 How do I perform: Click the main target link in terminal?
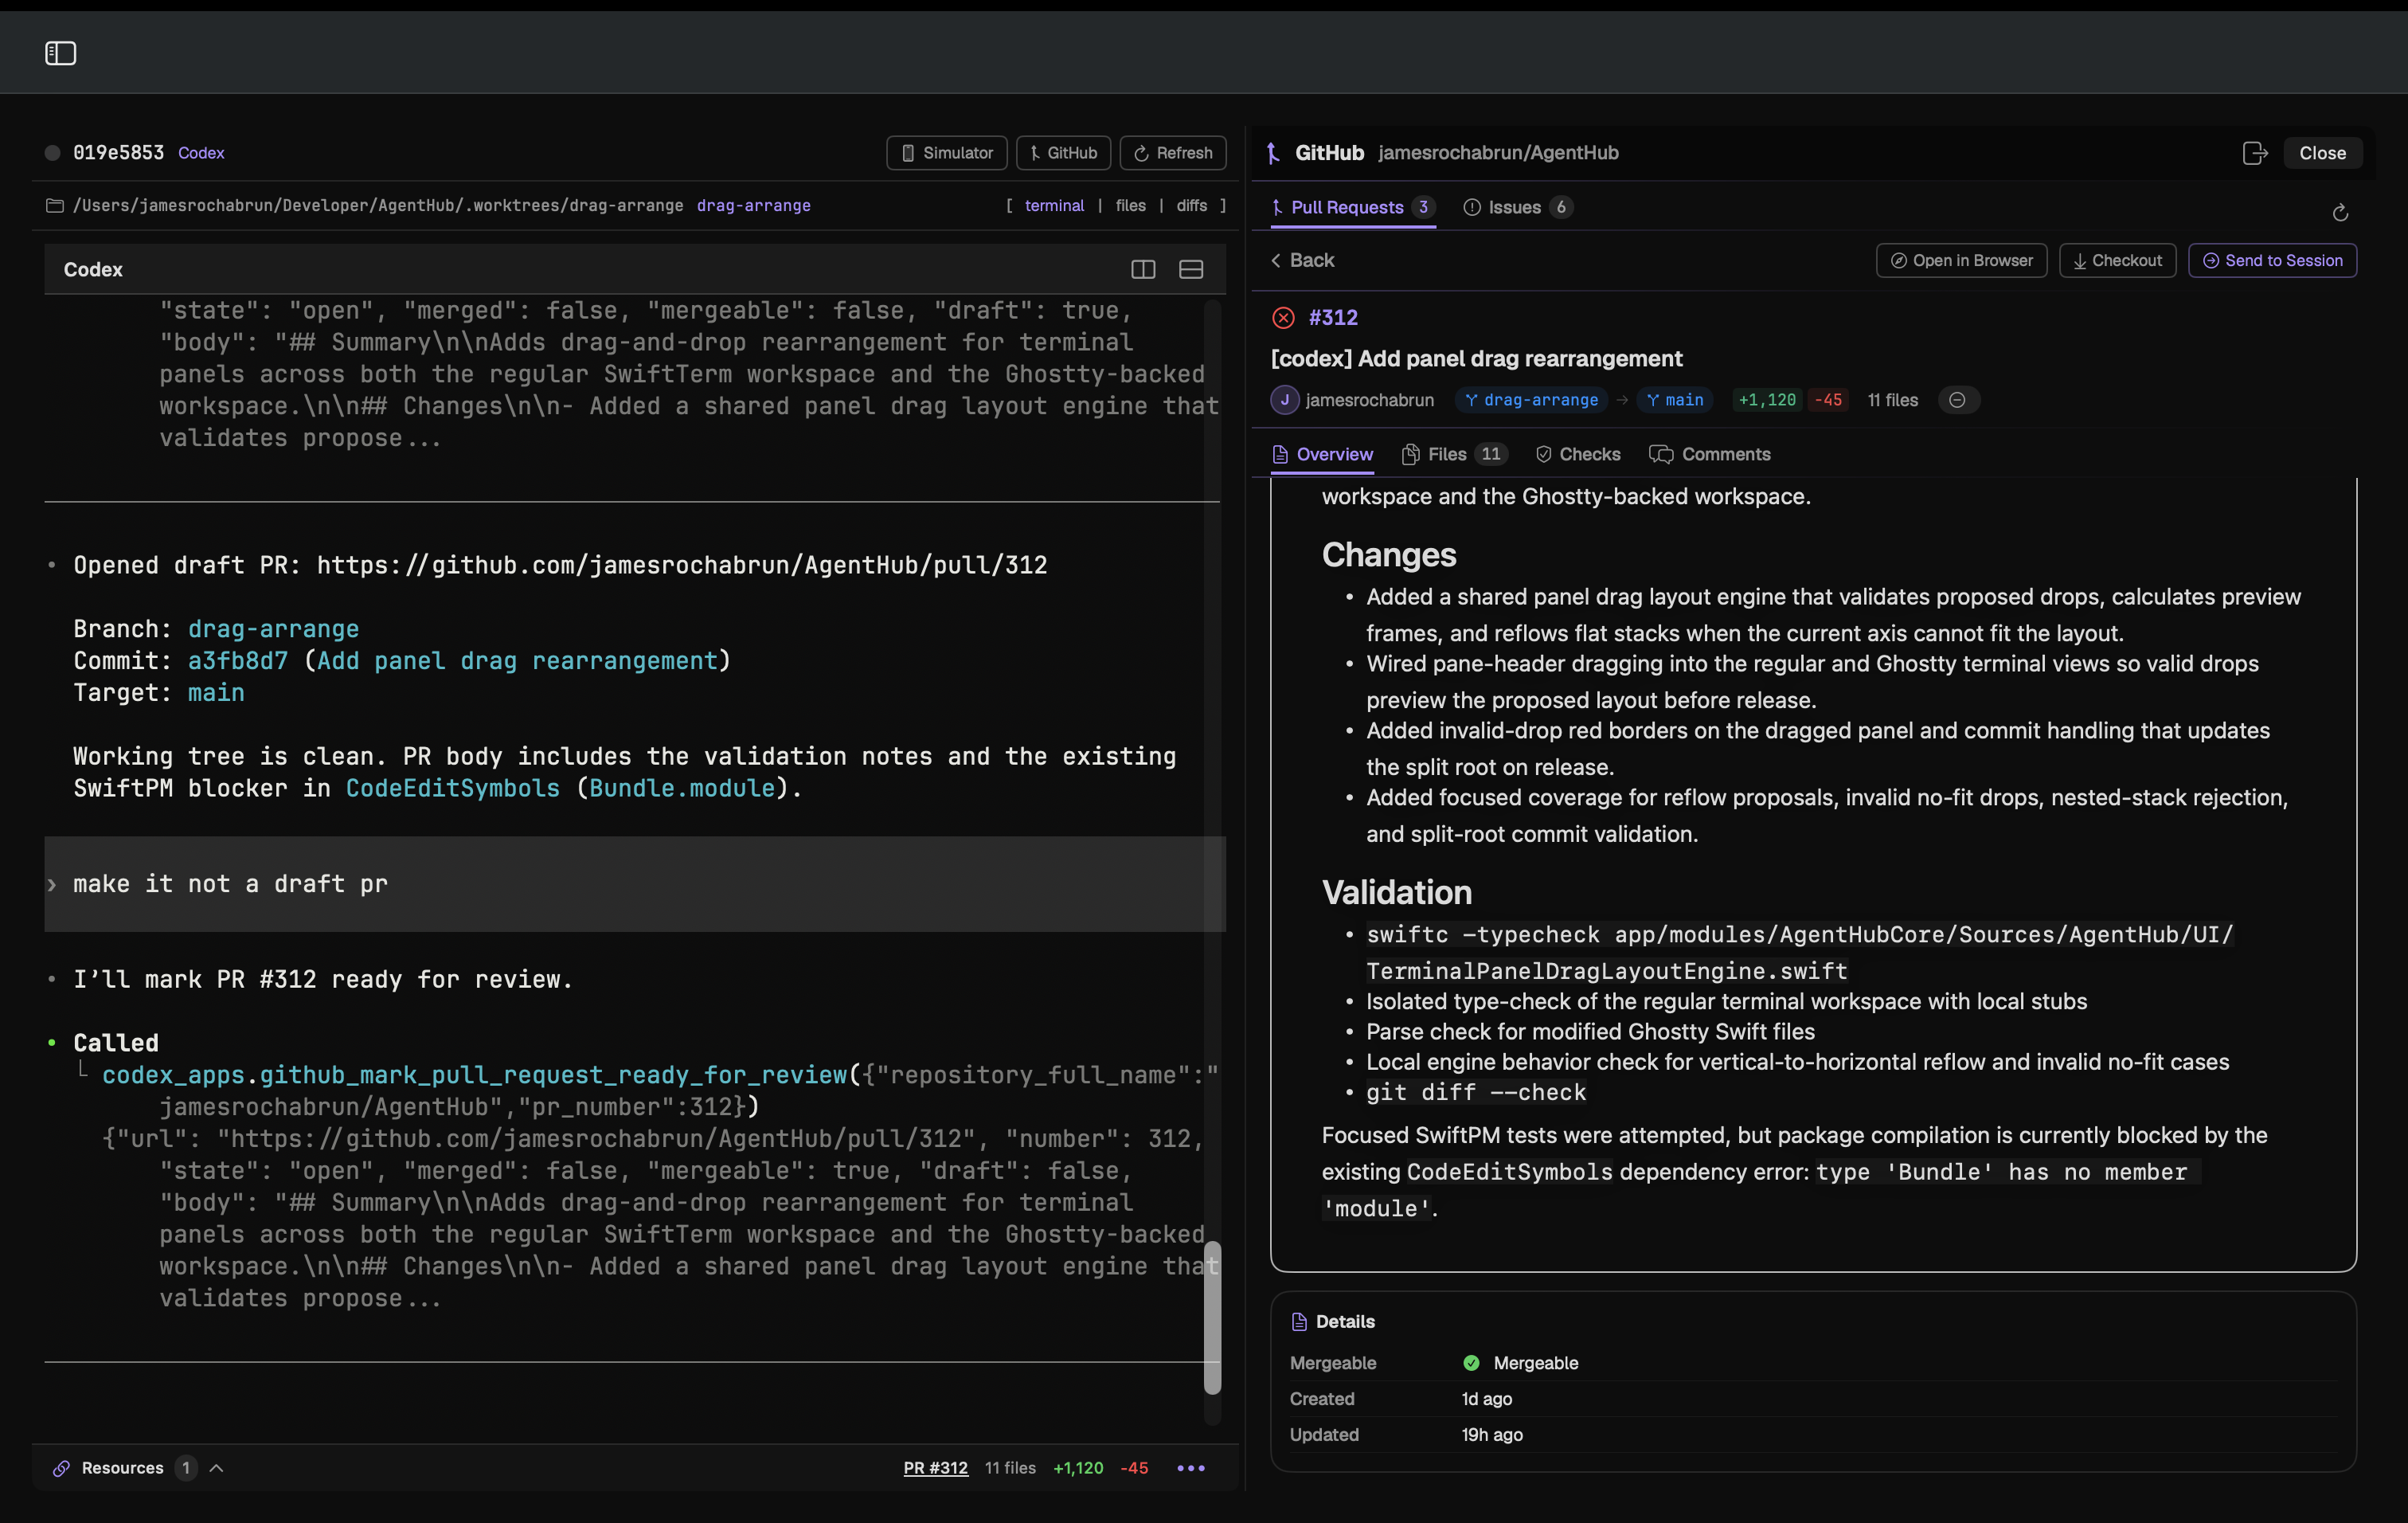point(216,693)
